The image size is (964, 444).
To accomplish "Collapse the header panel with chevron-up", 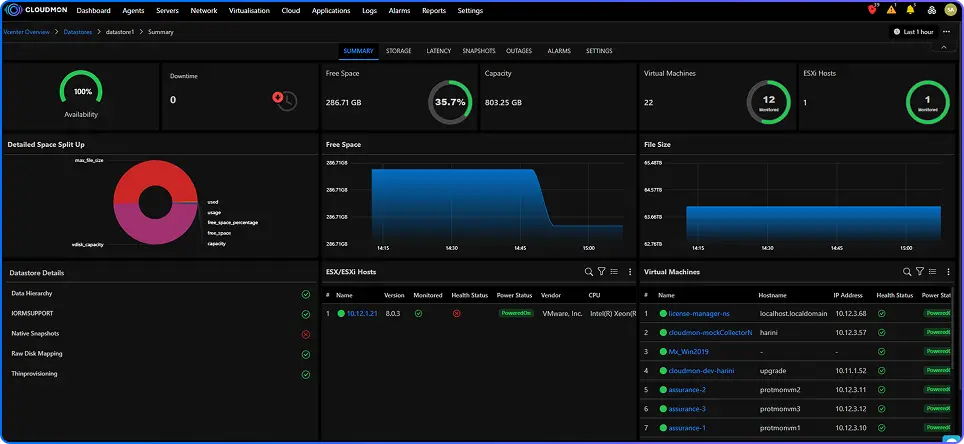I will 944,47.
